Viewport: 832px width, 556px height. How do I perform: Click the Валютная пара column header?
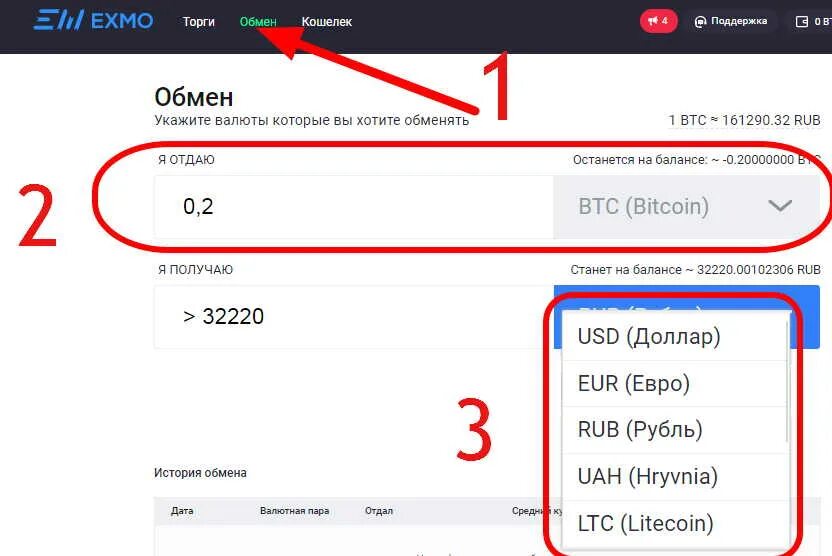pos(294,511)
